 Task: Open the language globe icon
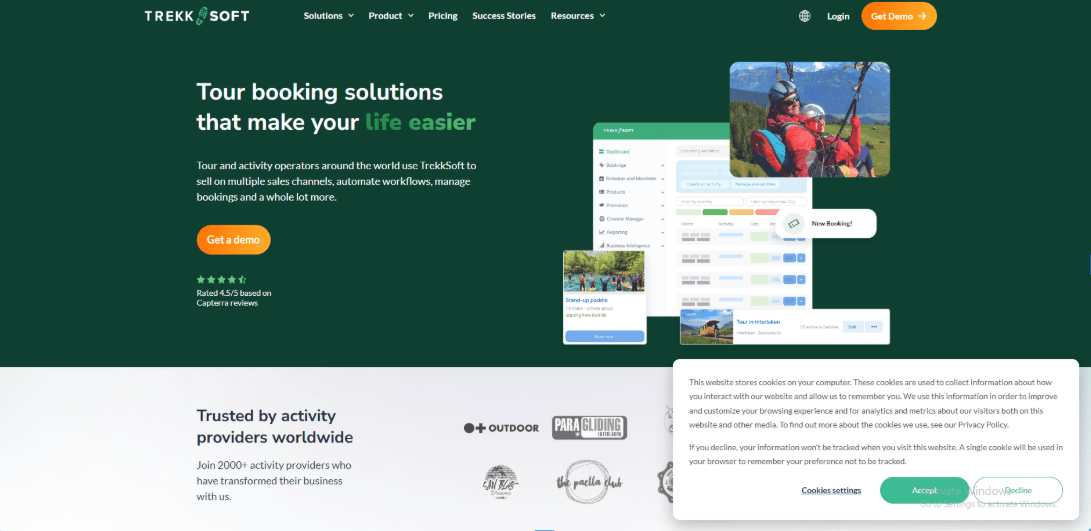point(804,16)
